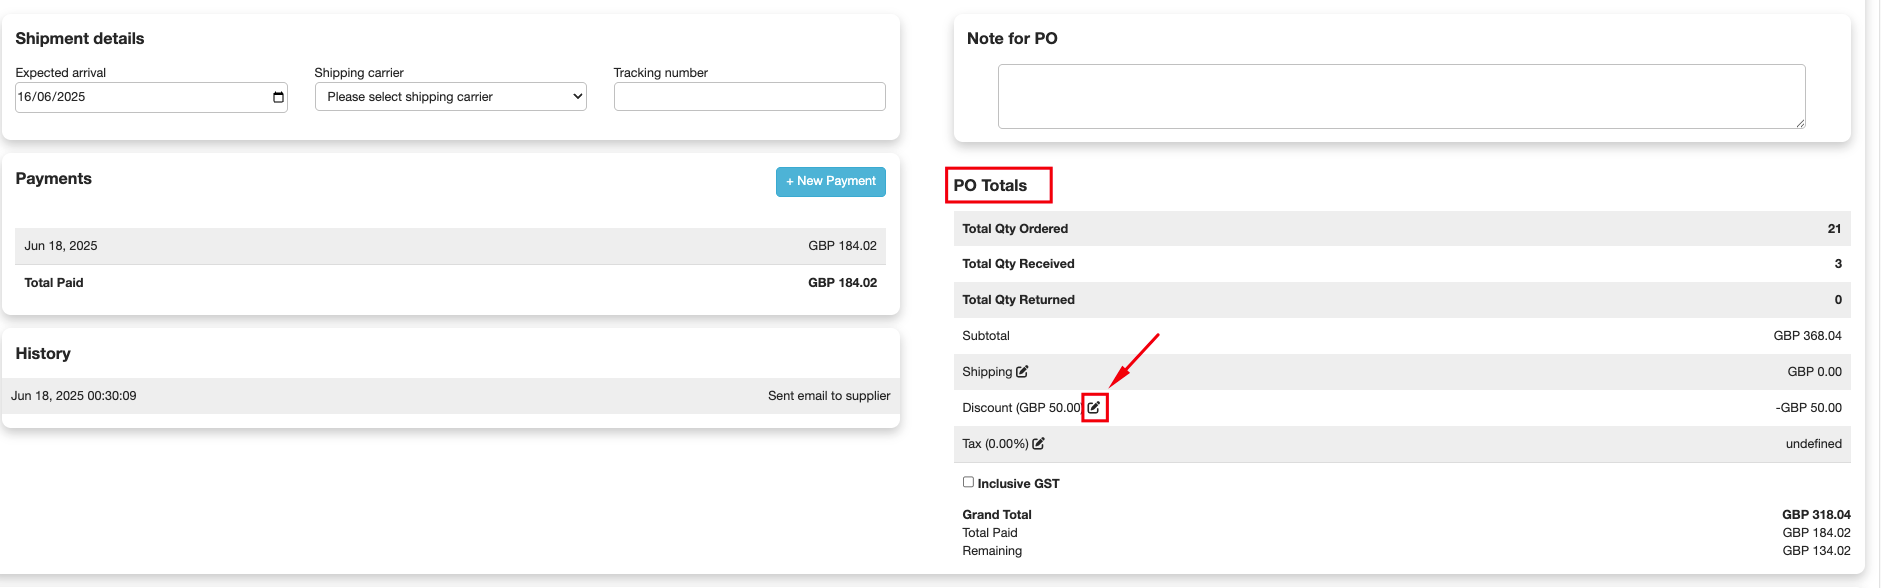Tick the Inclusive GST checkbox
Screen dimensions: 1881x588
tap(968, 482)
